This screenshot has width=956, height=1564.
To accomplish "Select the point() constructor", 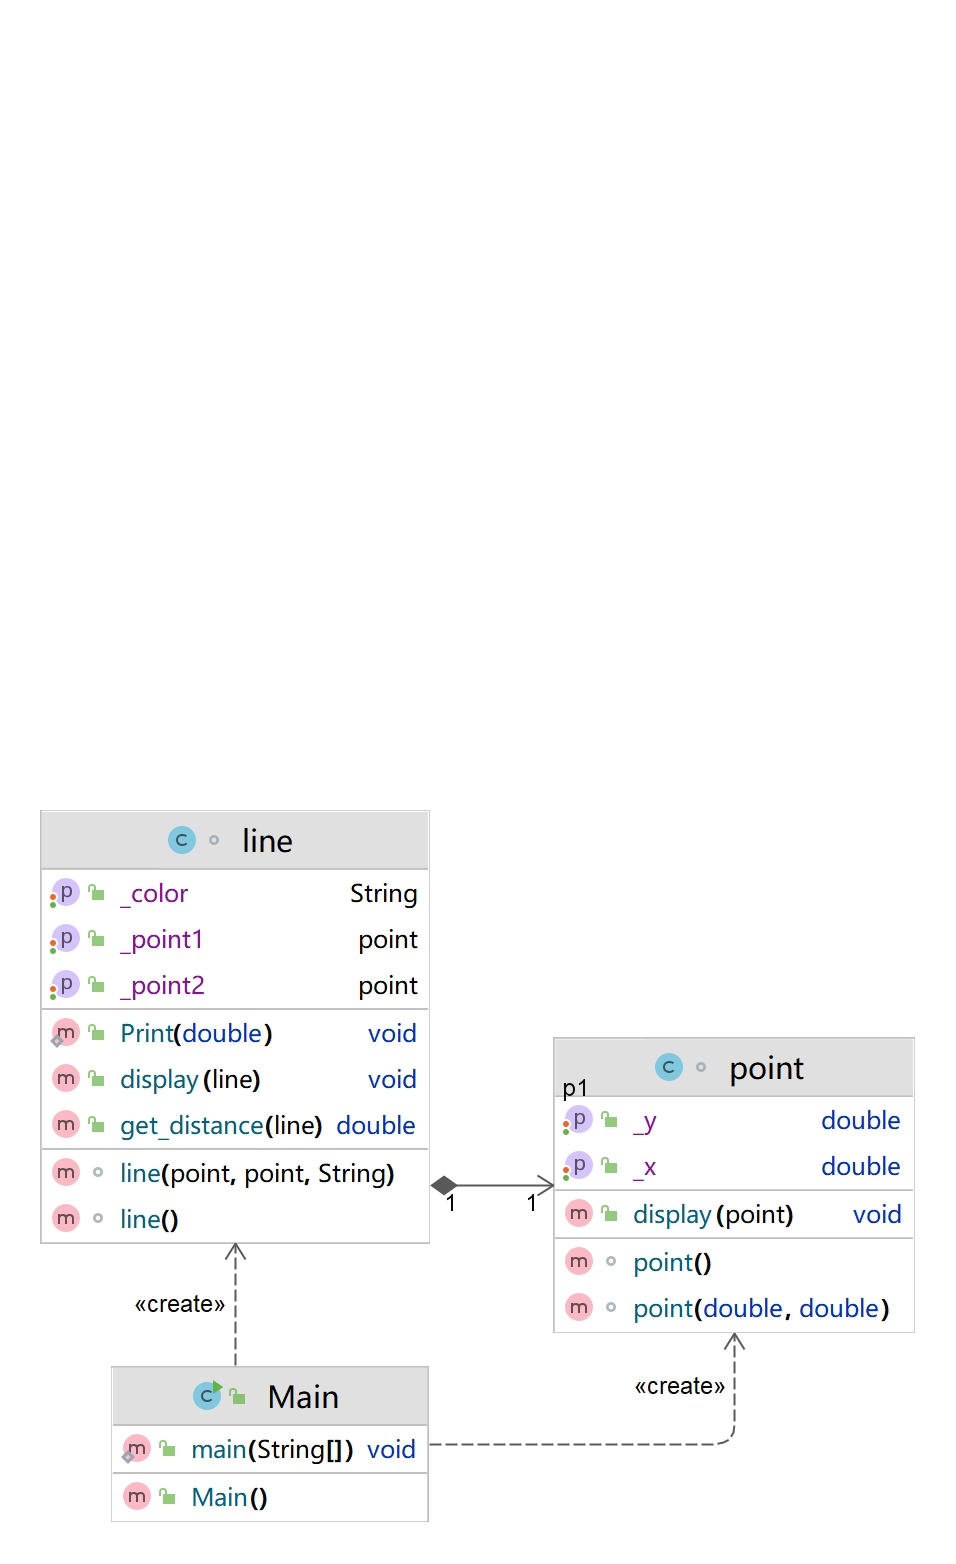I will 672,1263.
